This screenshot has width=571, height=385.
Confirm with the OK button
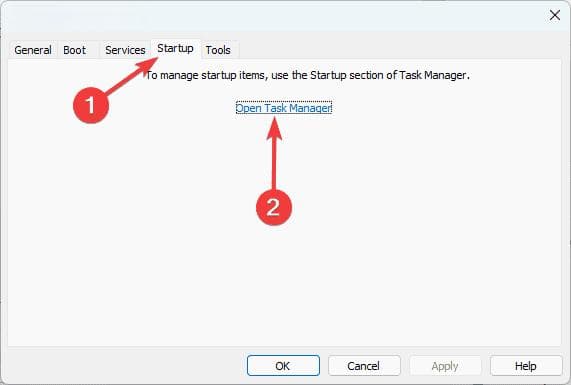[283, 365]
